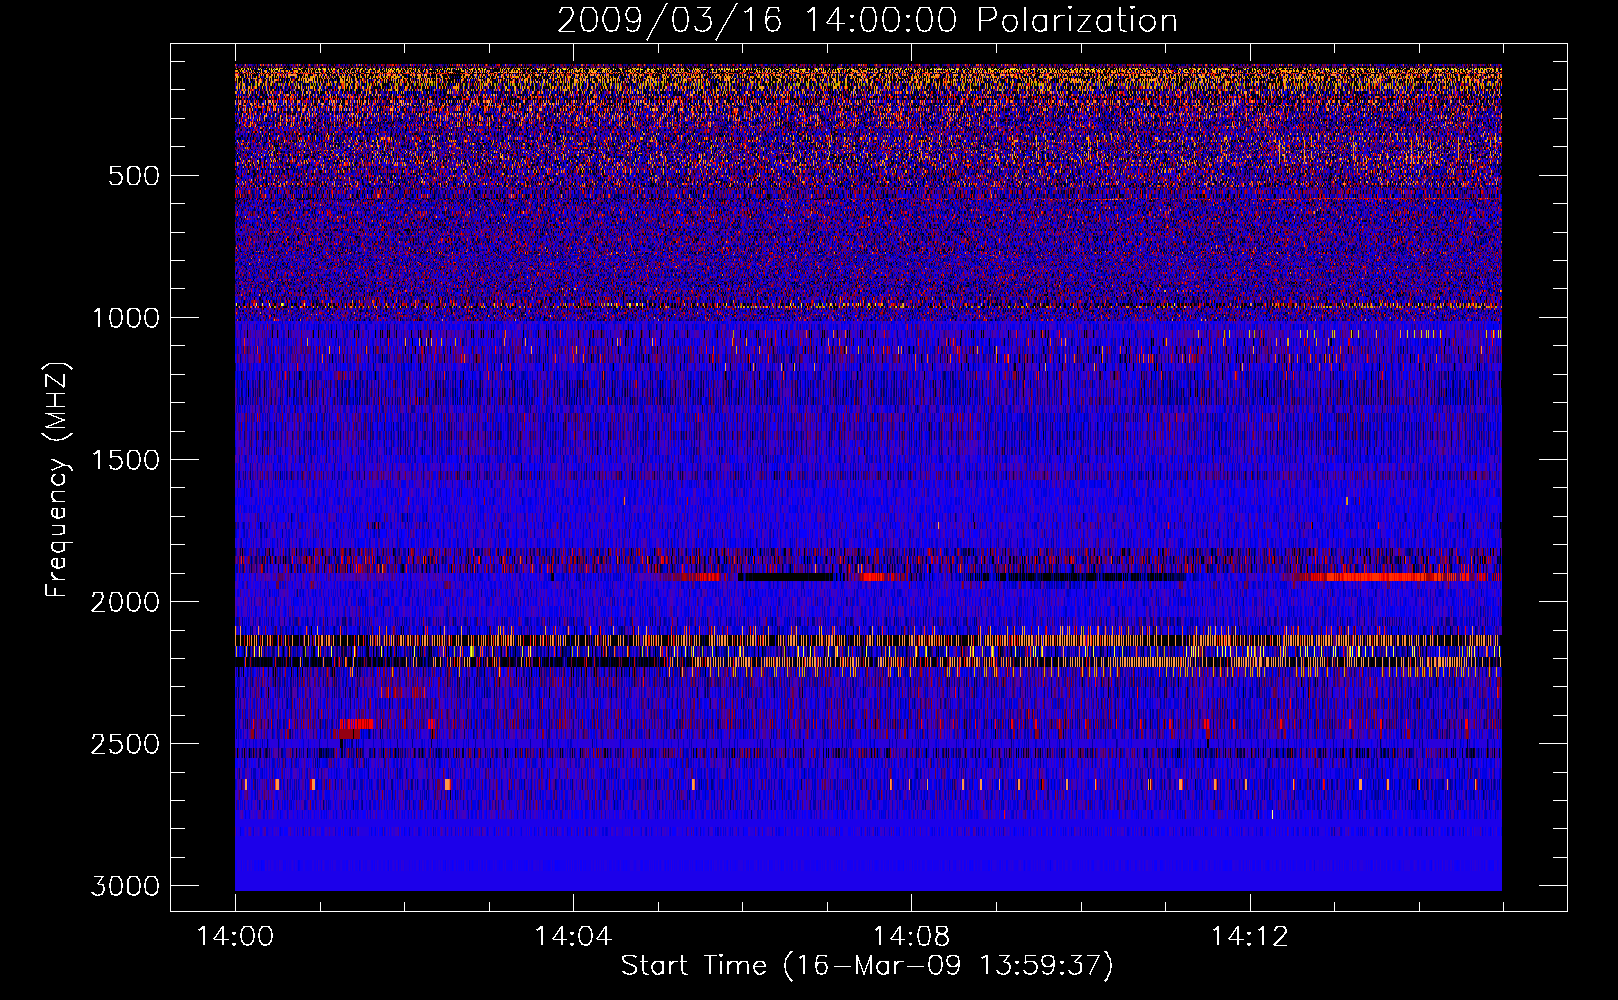Click the 14:04 time axis label

pos(573,937)
